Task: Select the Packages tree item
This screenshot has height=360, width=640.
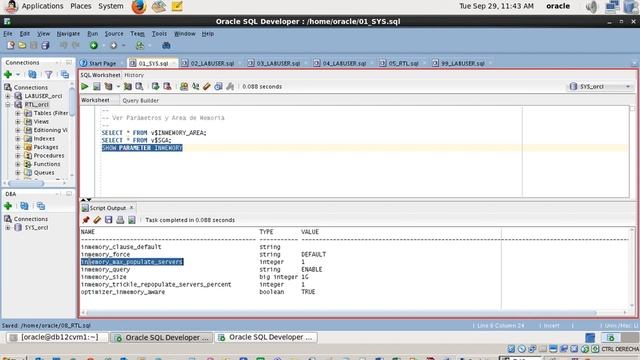Action: (x=46, y=147)
